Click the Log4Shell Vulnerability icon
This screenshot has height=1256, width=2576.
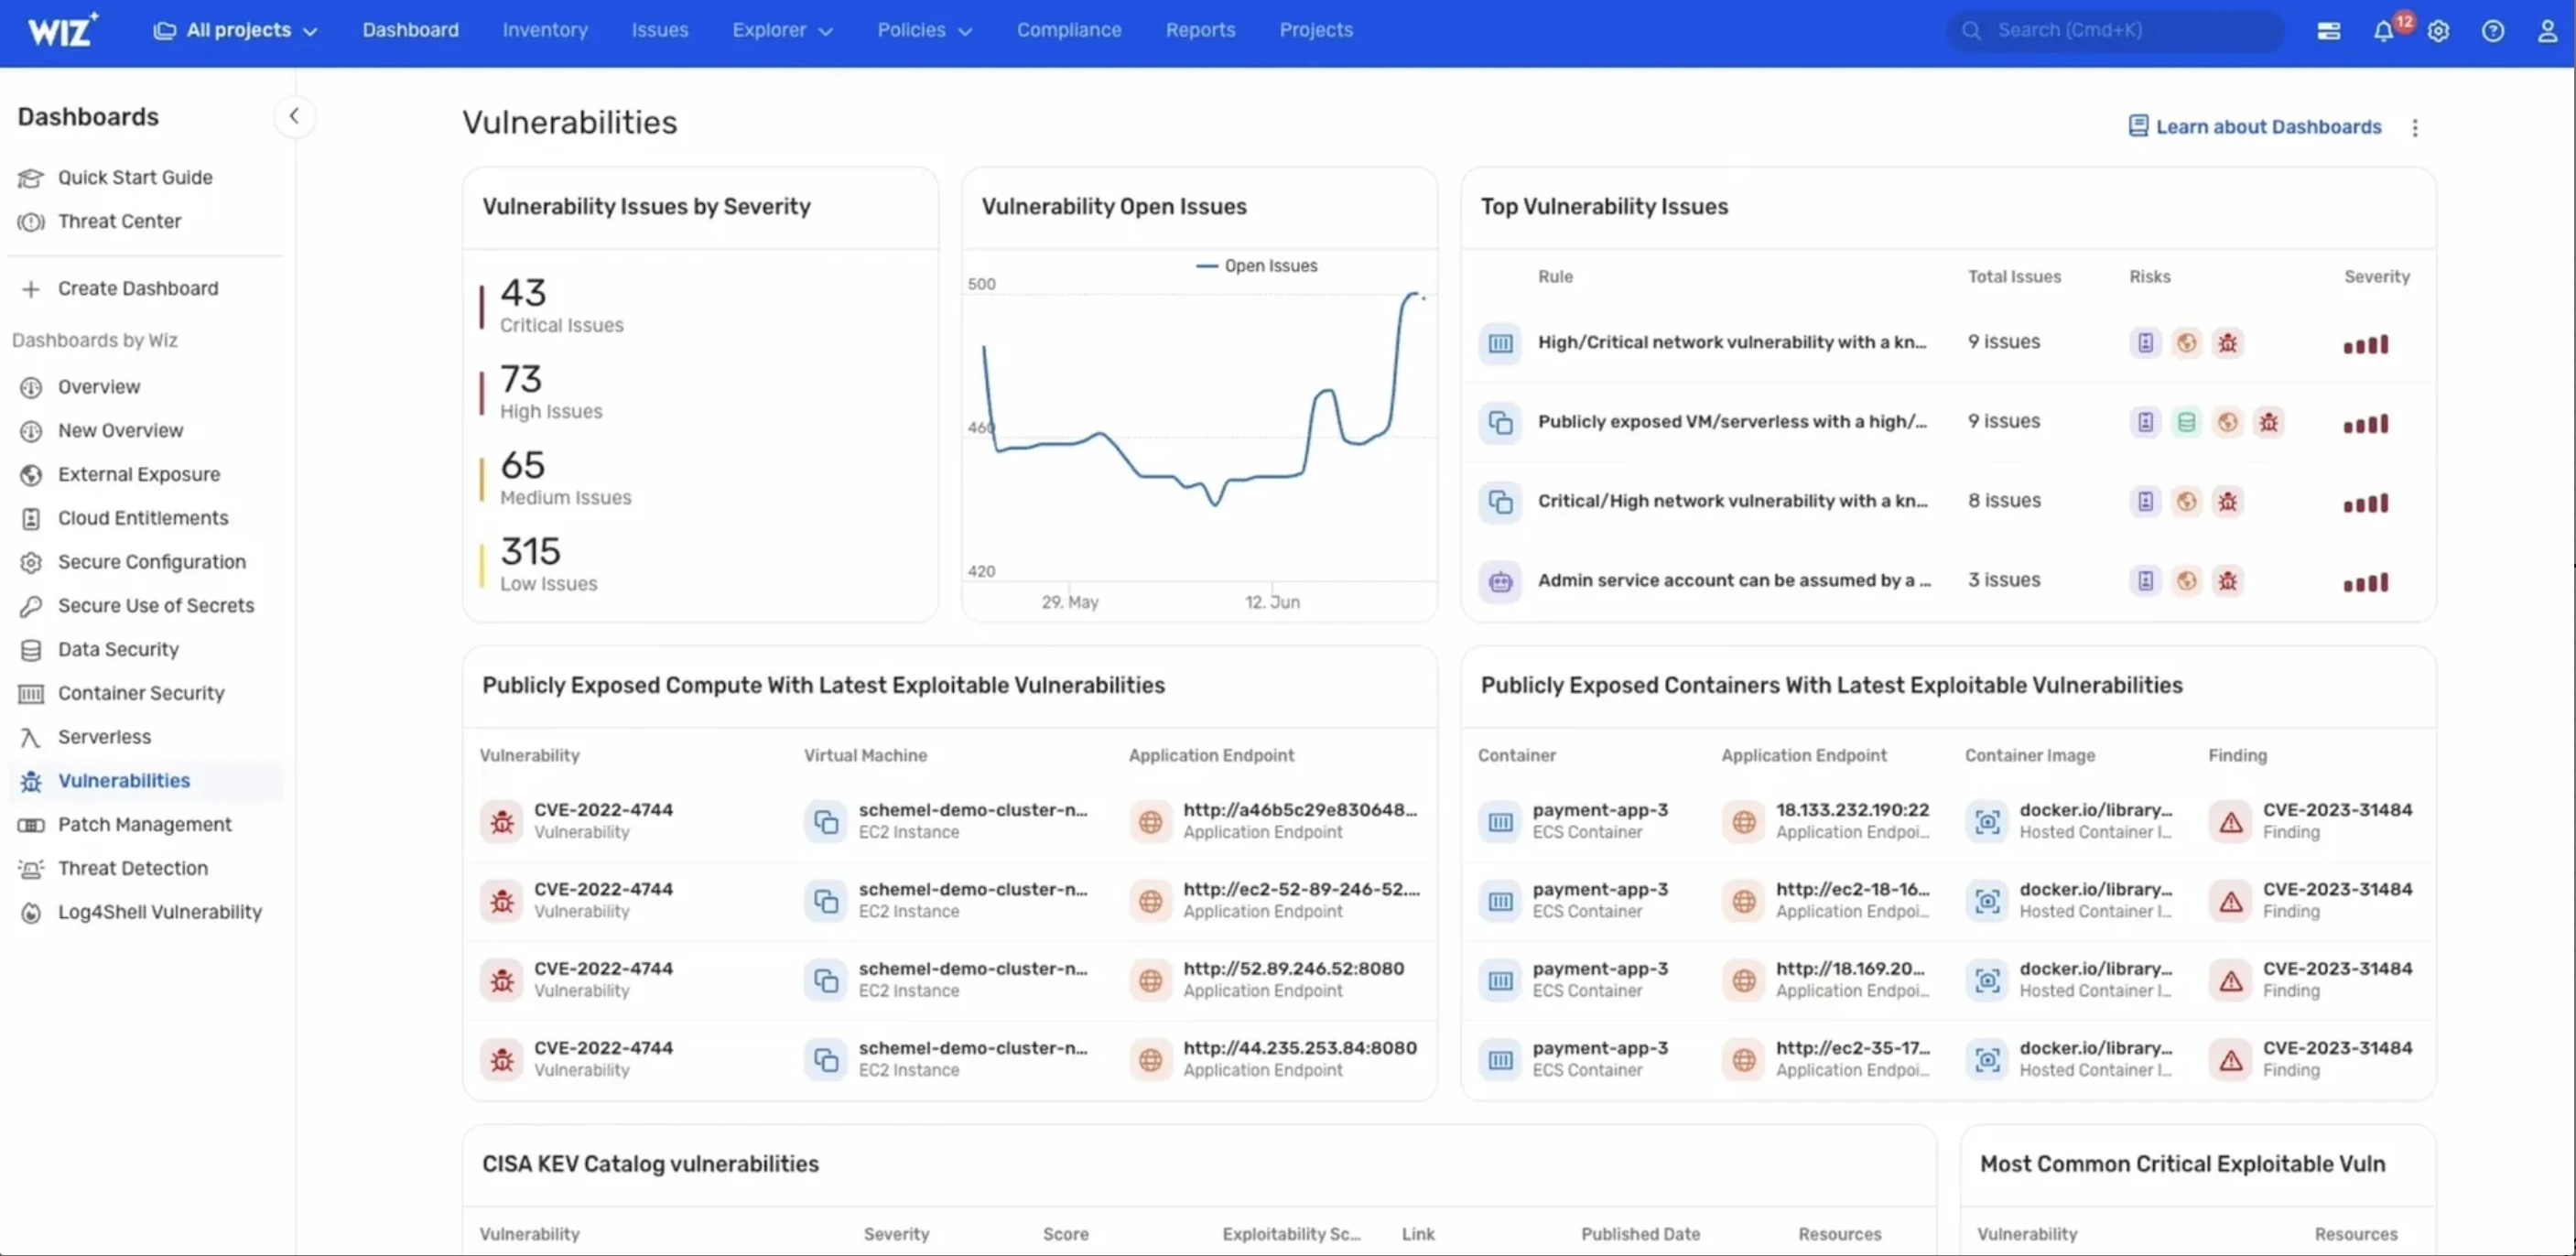tap(31, 913)
